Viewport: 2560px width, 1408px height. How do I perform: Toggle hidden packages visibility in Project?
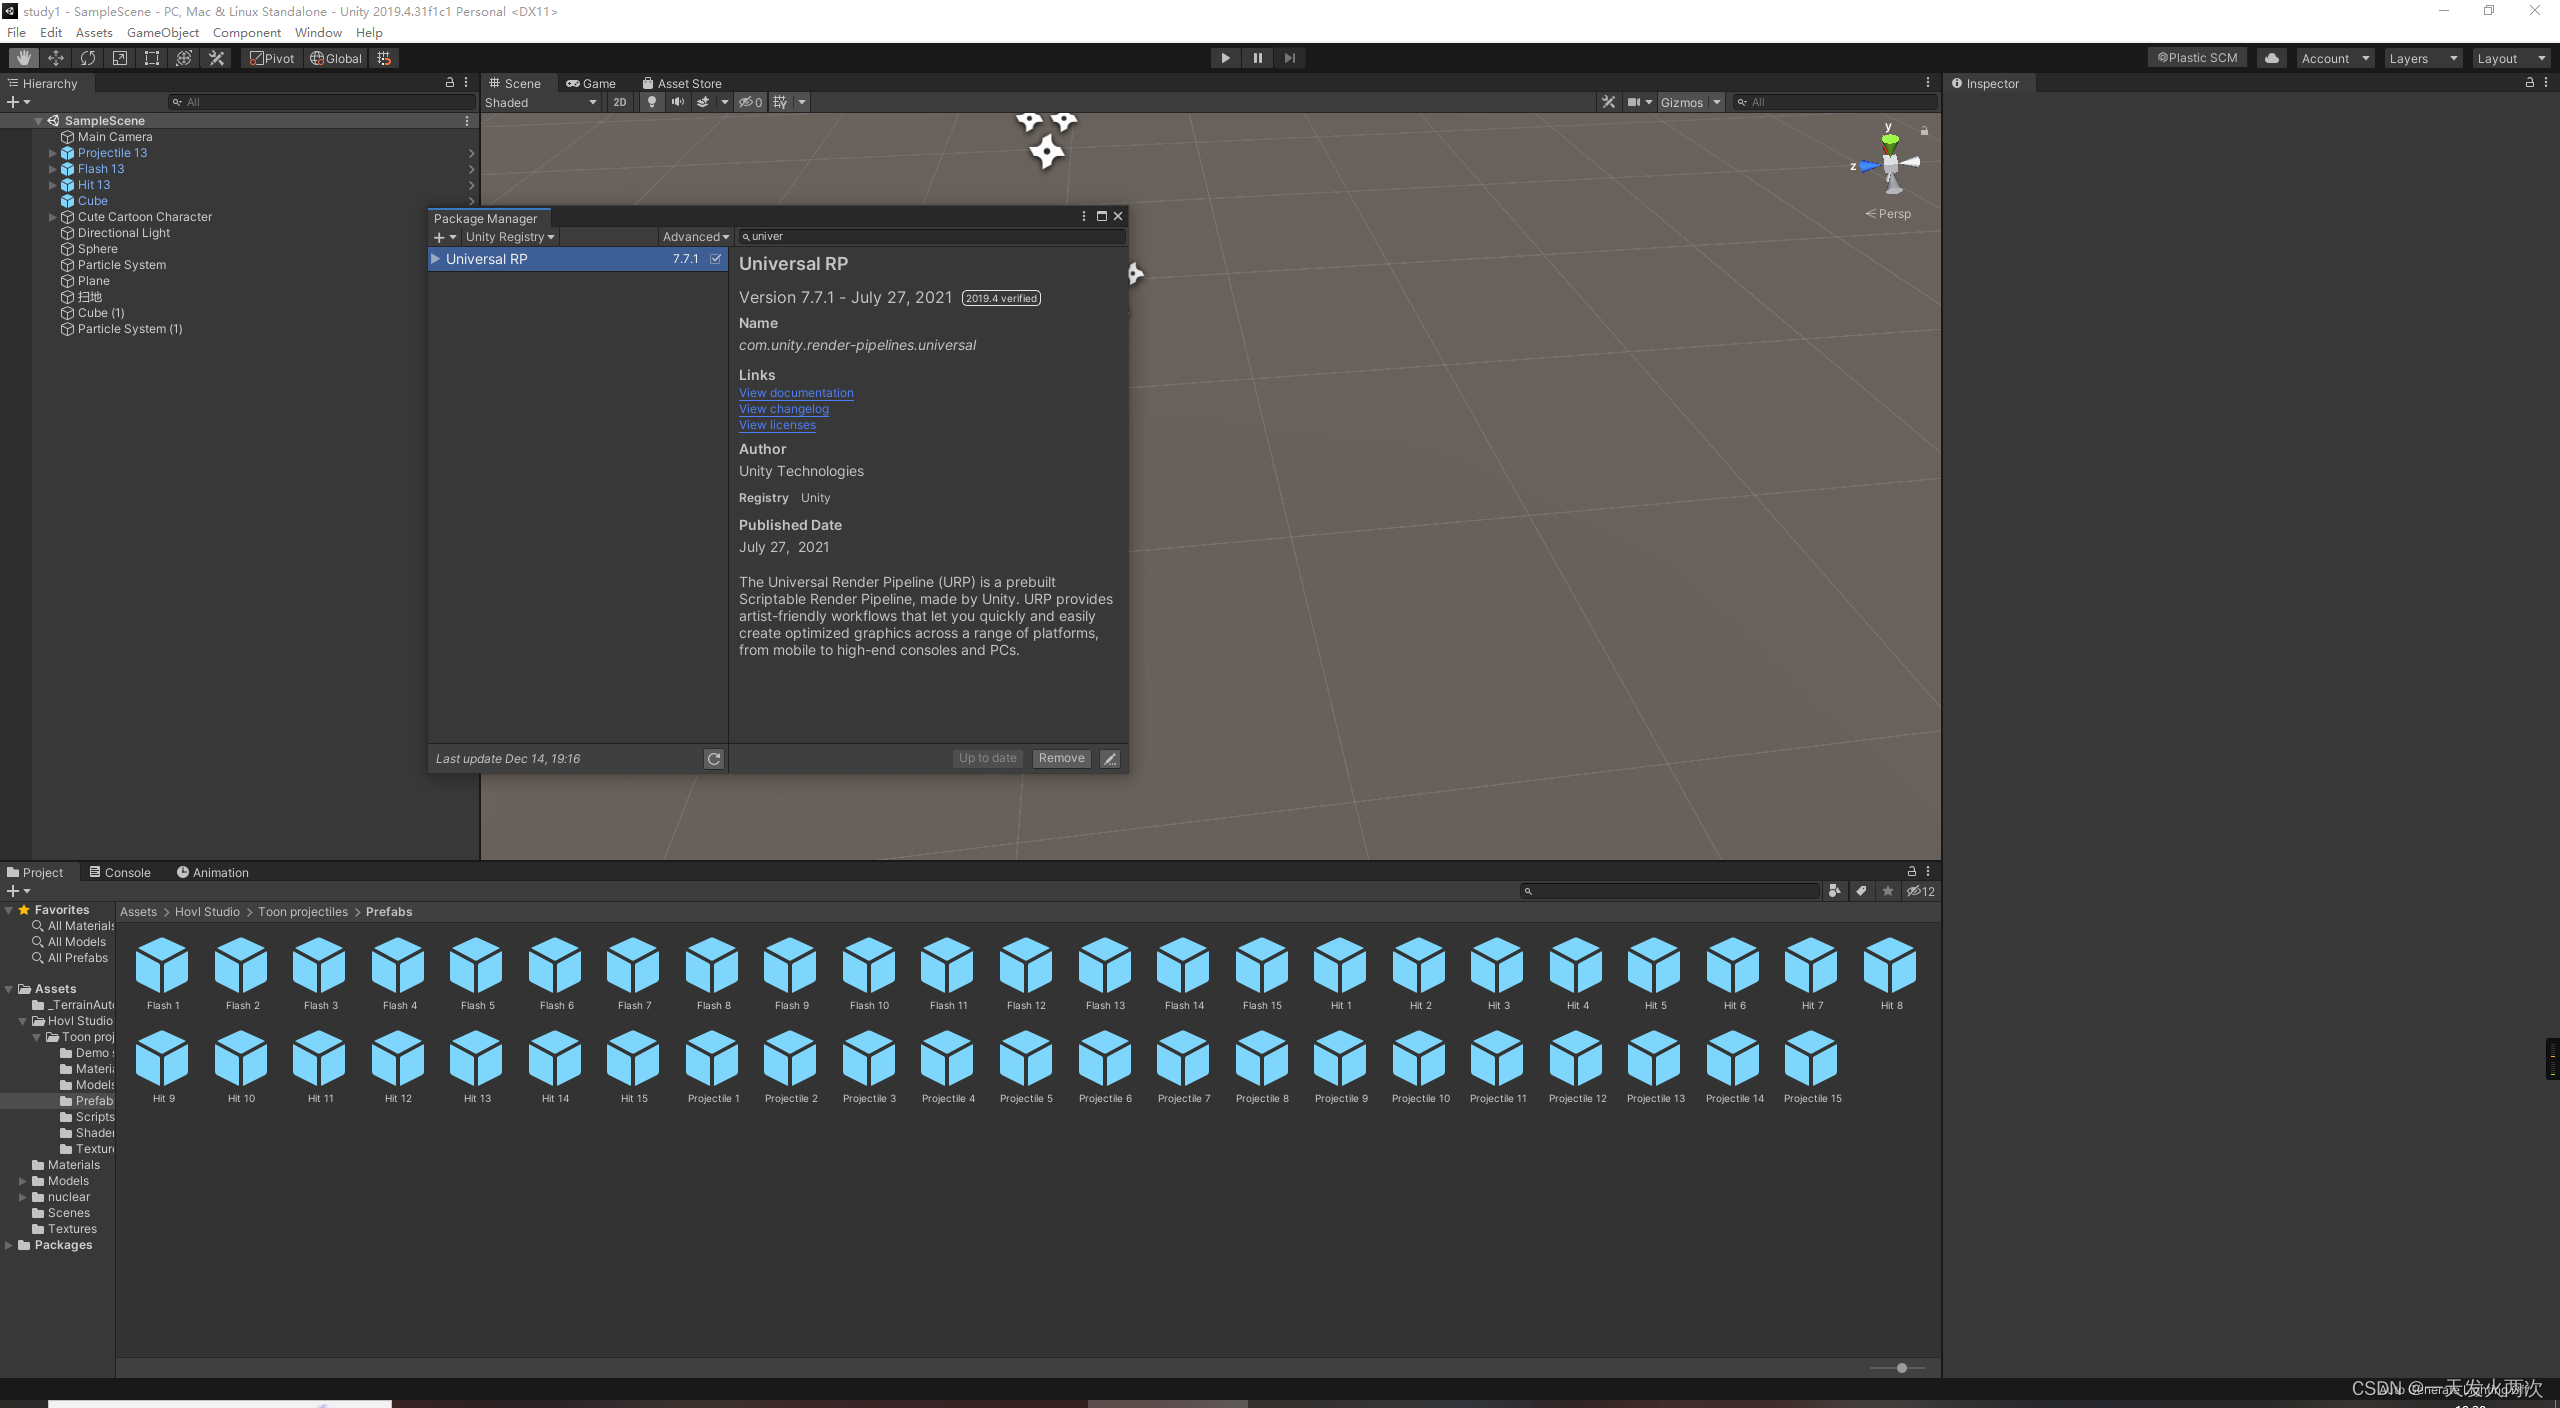(x=1920, y=891)
